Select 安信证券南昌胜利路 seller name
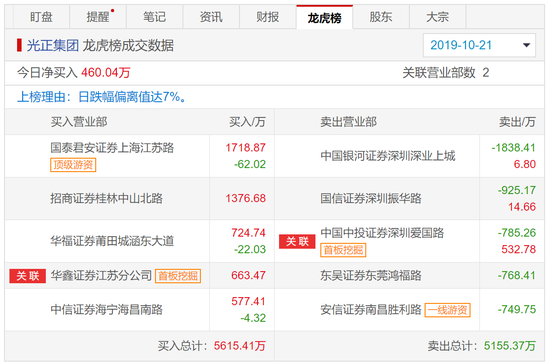Image resolution: width=550 pixels, height=363 pixels. pyautogui.click(x=370, y=310)
